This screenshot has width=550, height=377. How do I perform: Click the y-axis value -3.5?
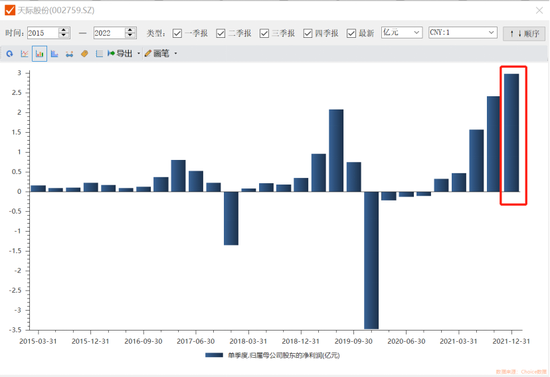pos(15,330)
